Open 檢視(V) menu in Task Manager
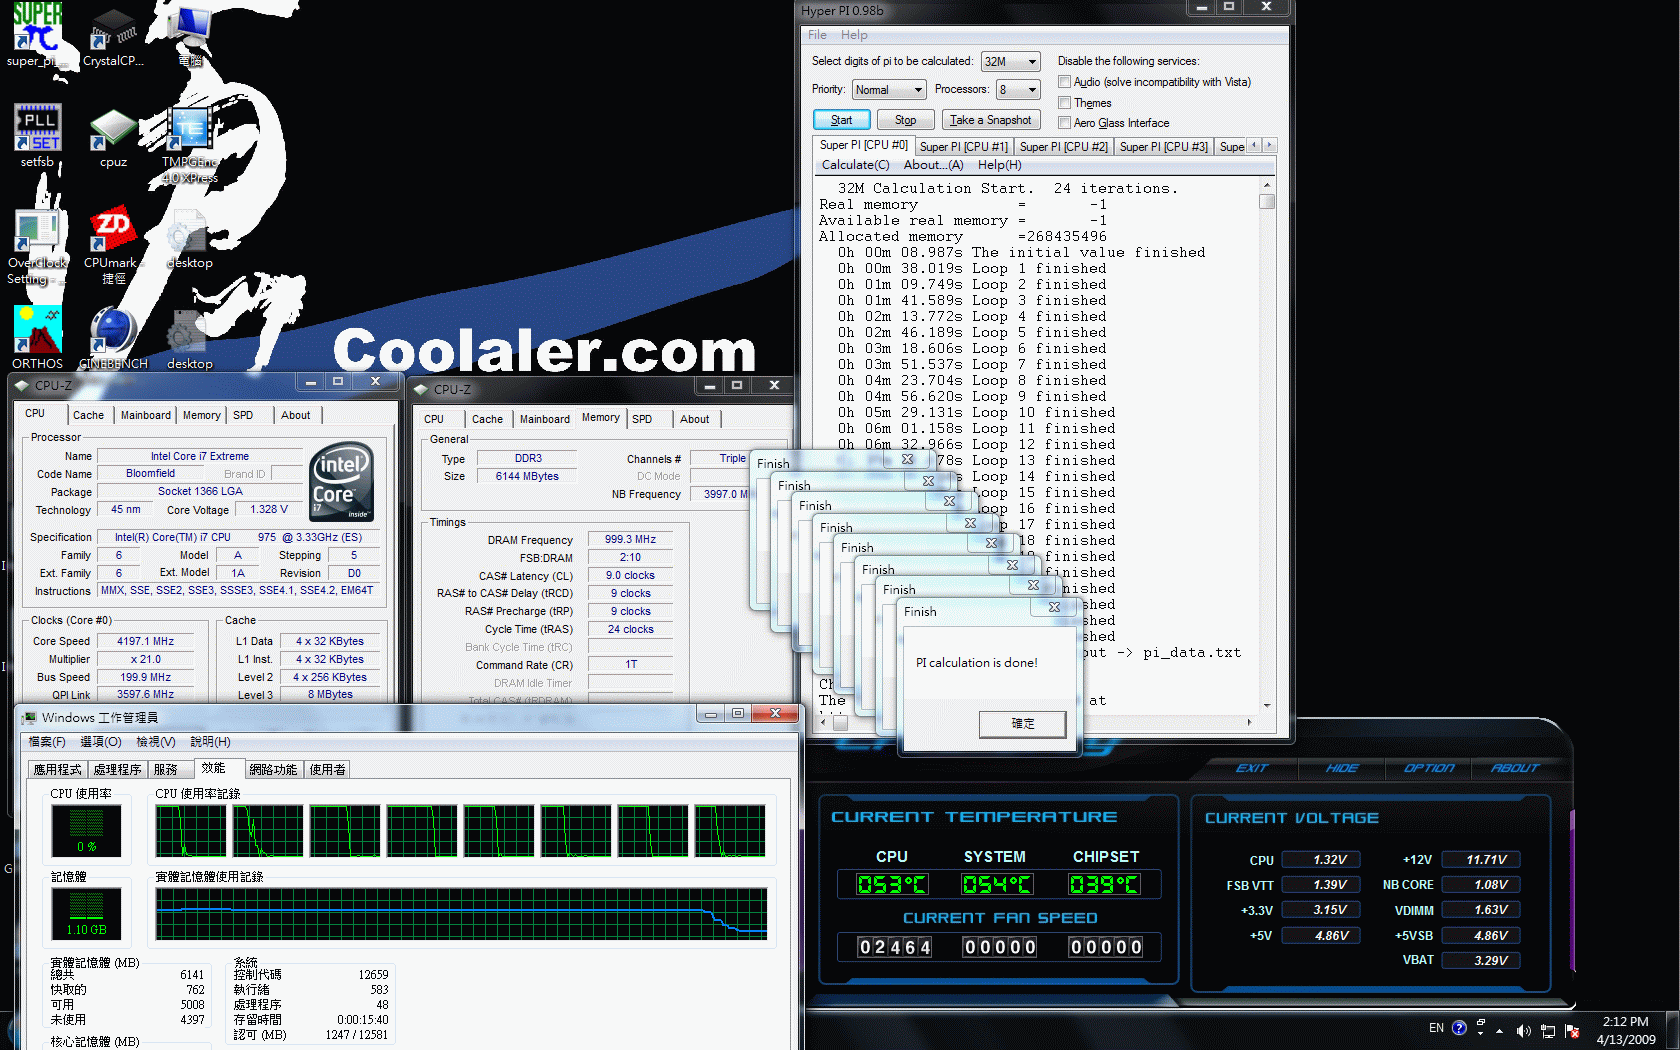The height and width of the screenshot is (1050, 1680). 156,741
